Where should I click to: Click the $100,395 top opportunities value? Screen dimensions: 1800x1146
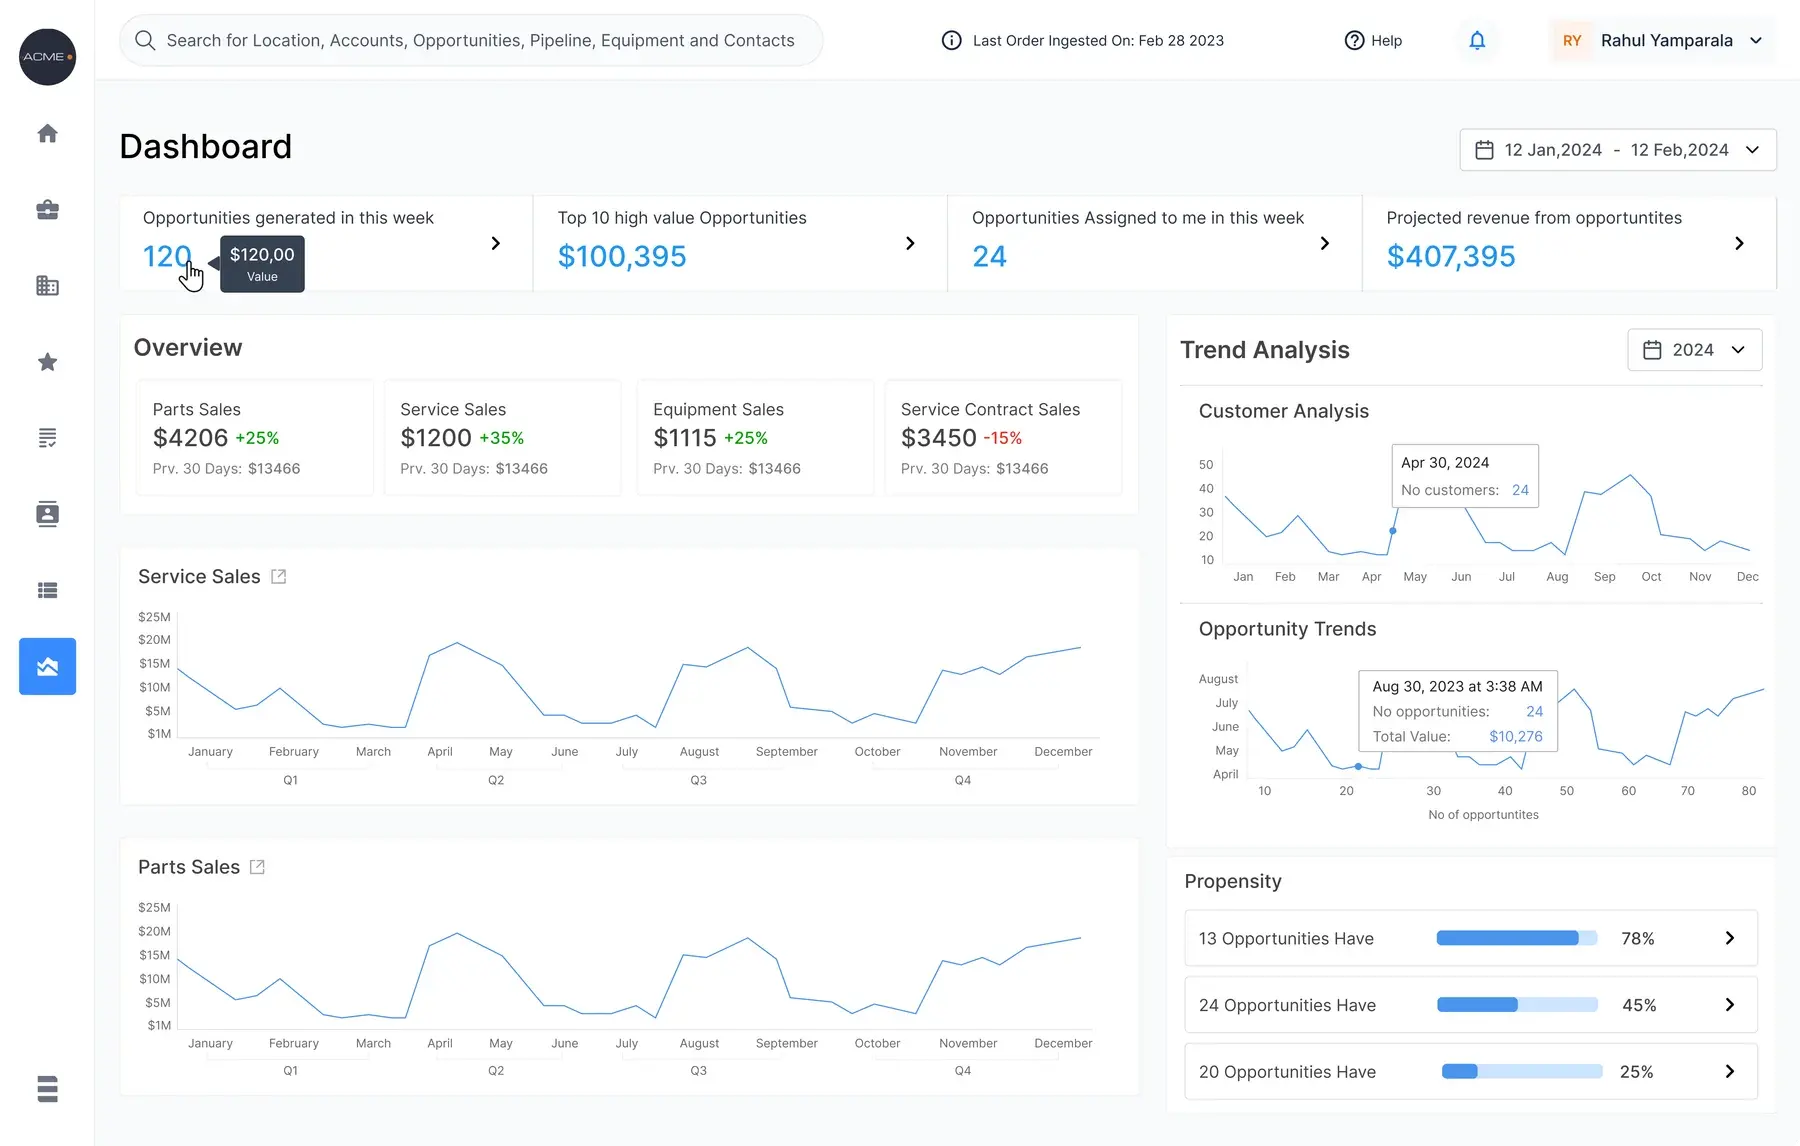(x=622, y=257)
